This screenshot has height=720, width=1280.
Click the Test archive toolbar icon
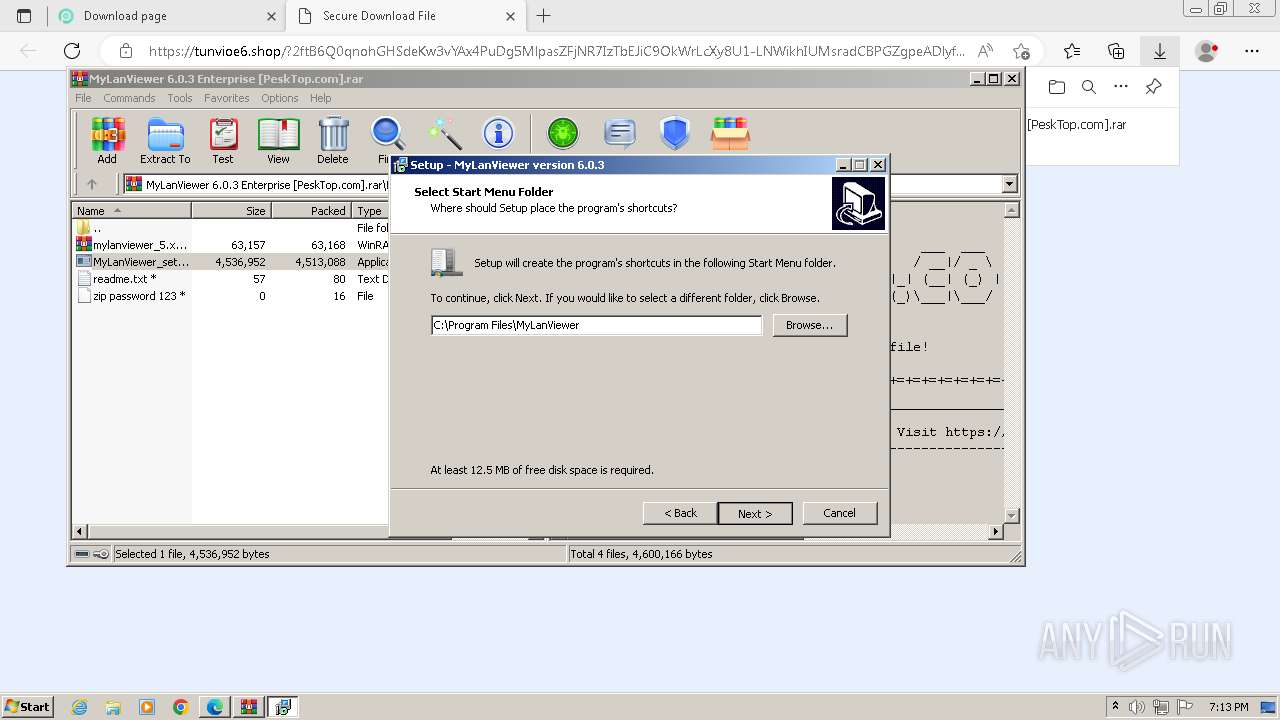(x=223, y=140)
